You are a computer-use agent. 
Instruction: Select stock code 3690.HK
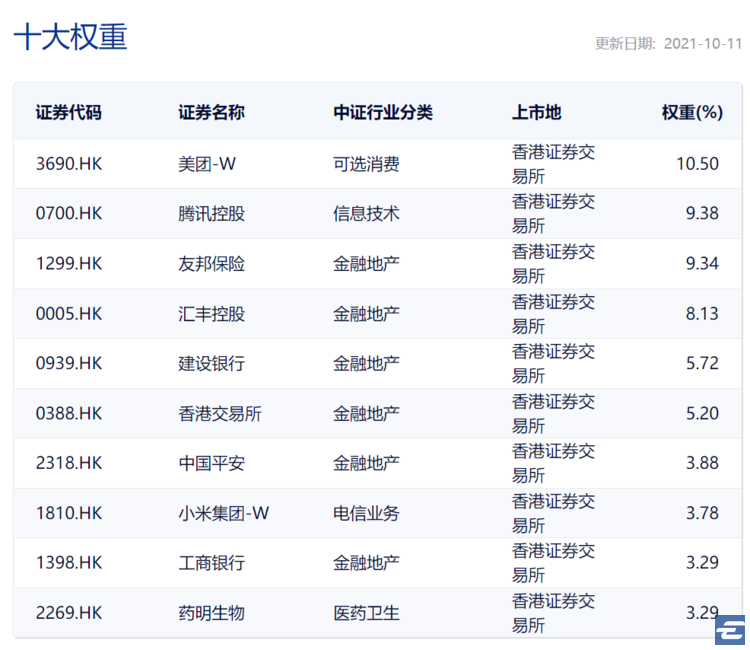click(69, 164)
